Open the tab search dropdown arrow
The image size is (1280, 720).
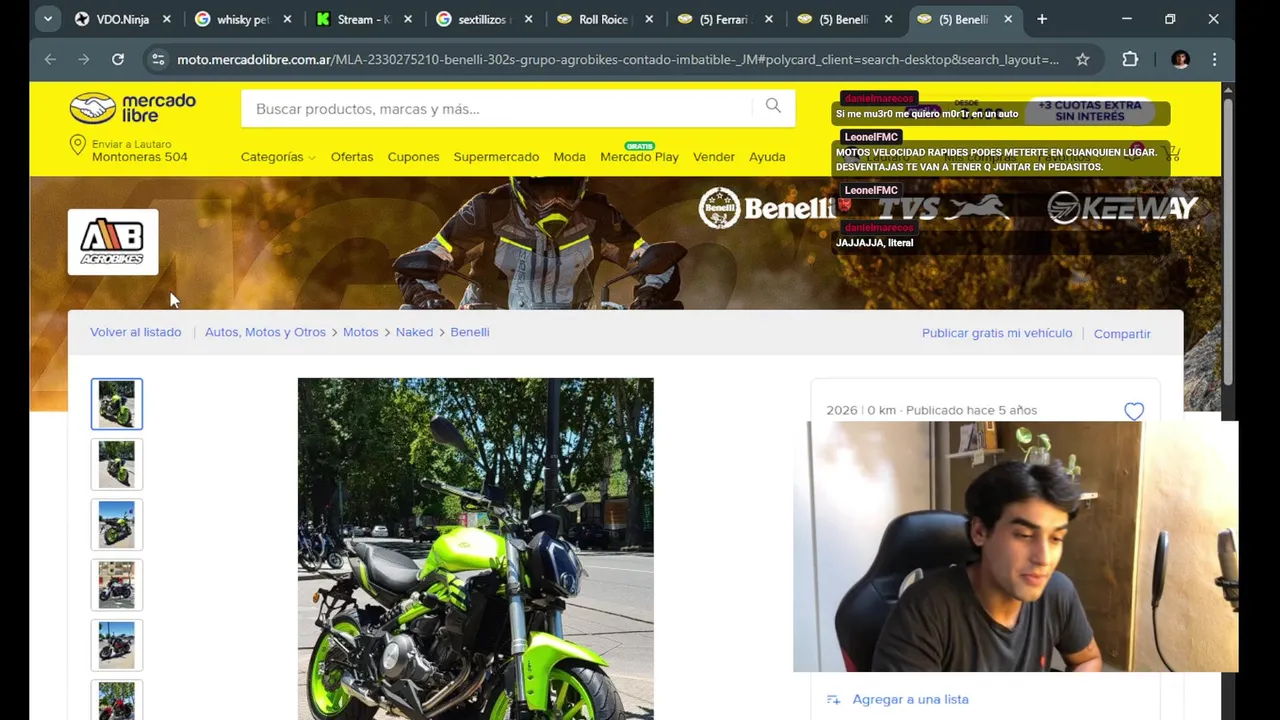point(47,19)
